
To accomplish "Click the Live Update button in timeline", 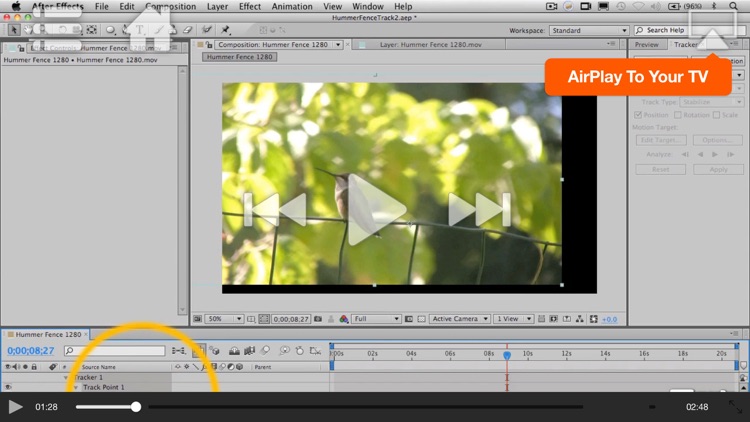I will (x=199, y=351).
